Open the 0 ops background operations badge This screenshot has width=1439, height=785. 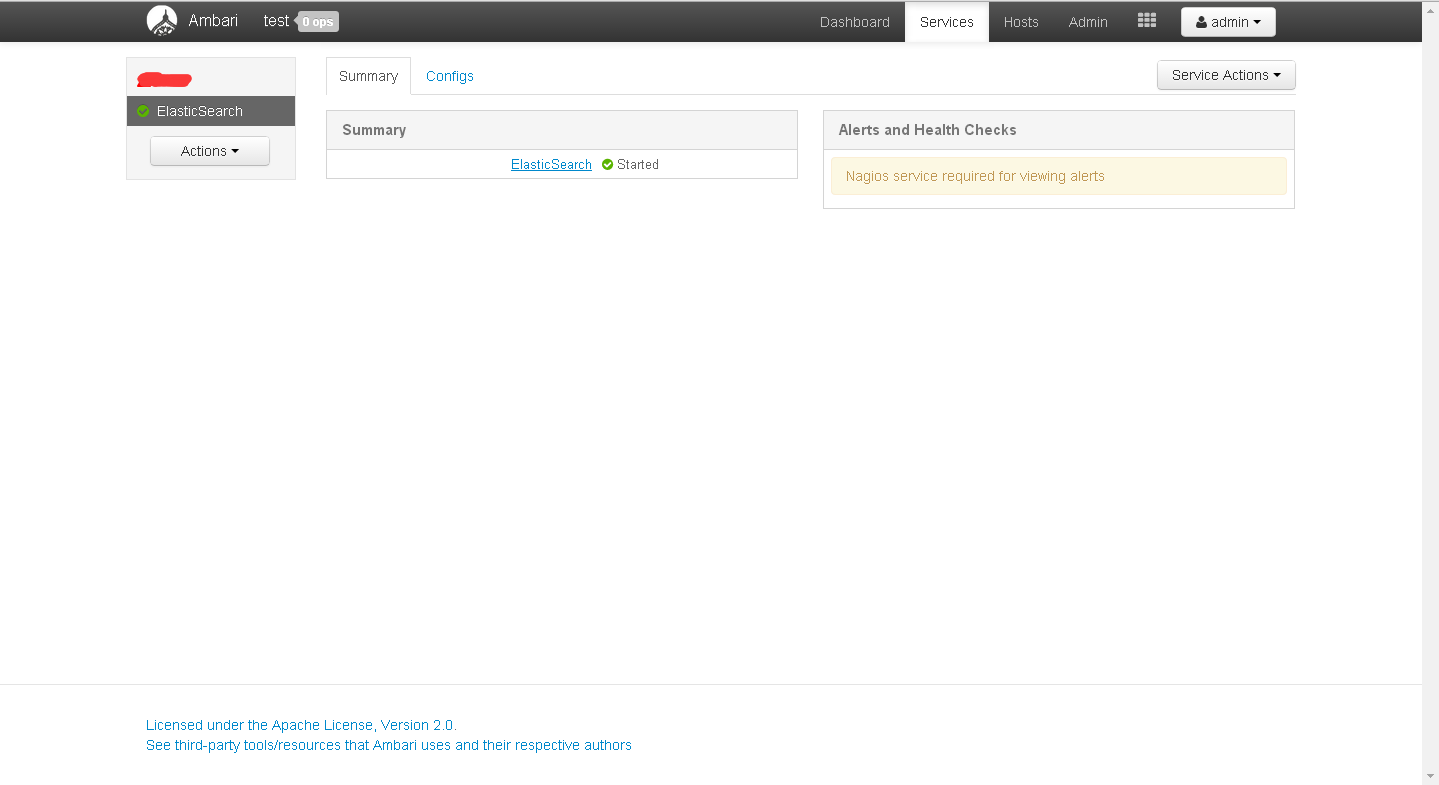[318, 22]
